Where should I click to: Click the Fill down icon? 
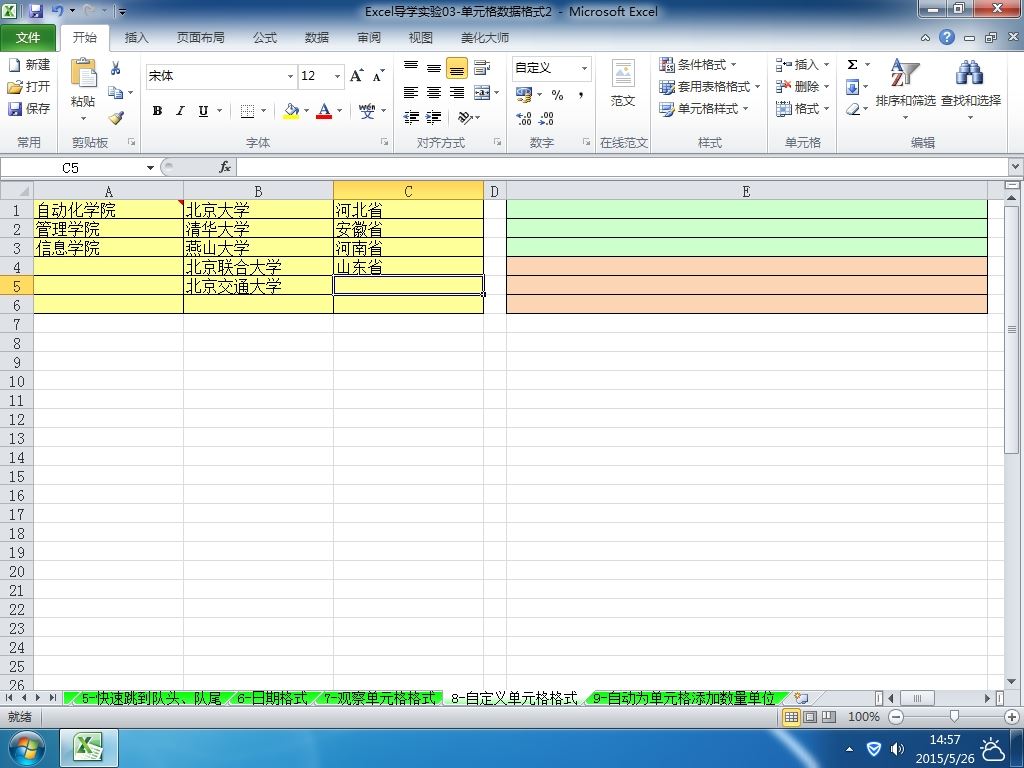pos(852,87)
